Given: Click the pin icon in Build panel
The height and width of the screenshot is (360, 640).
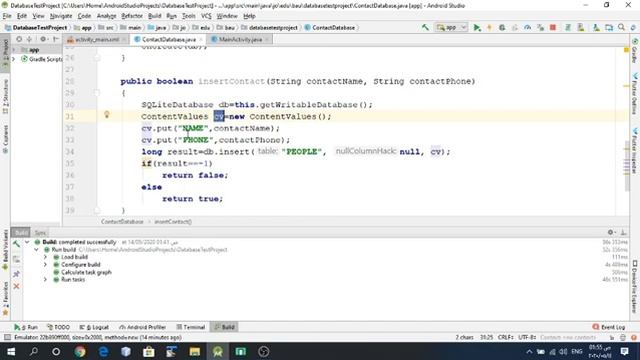Looking at the screenshot, I should coord(16,273).
